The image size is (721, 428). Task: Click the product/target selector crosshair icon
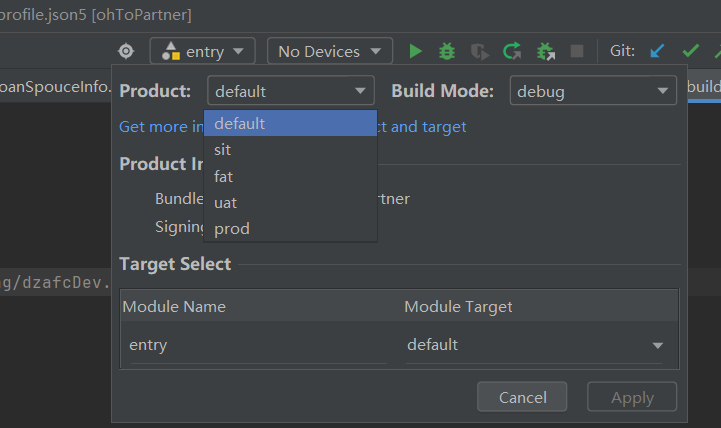[126, 51]
